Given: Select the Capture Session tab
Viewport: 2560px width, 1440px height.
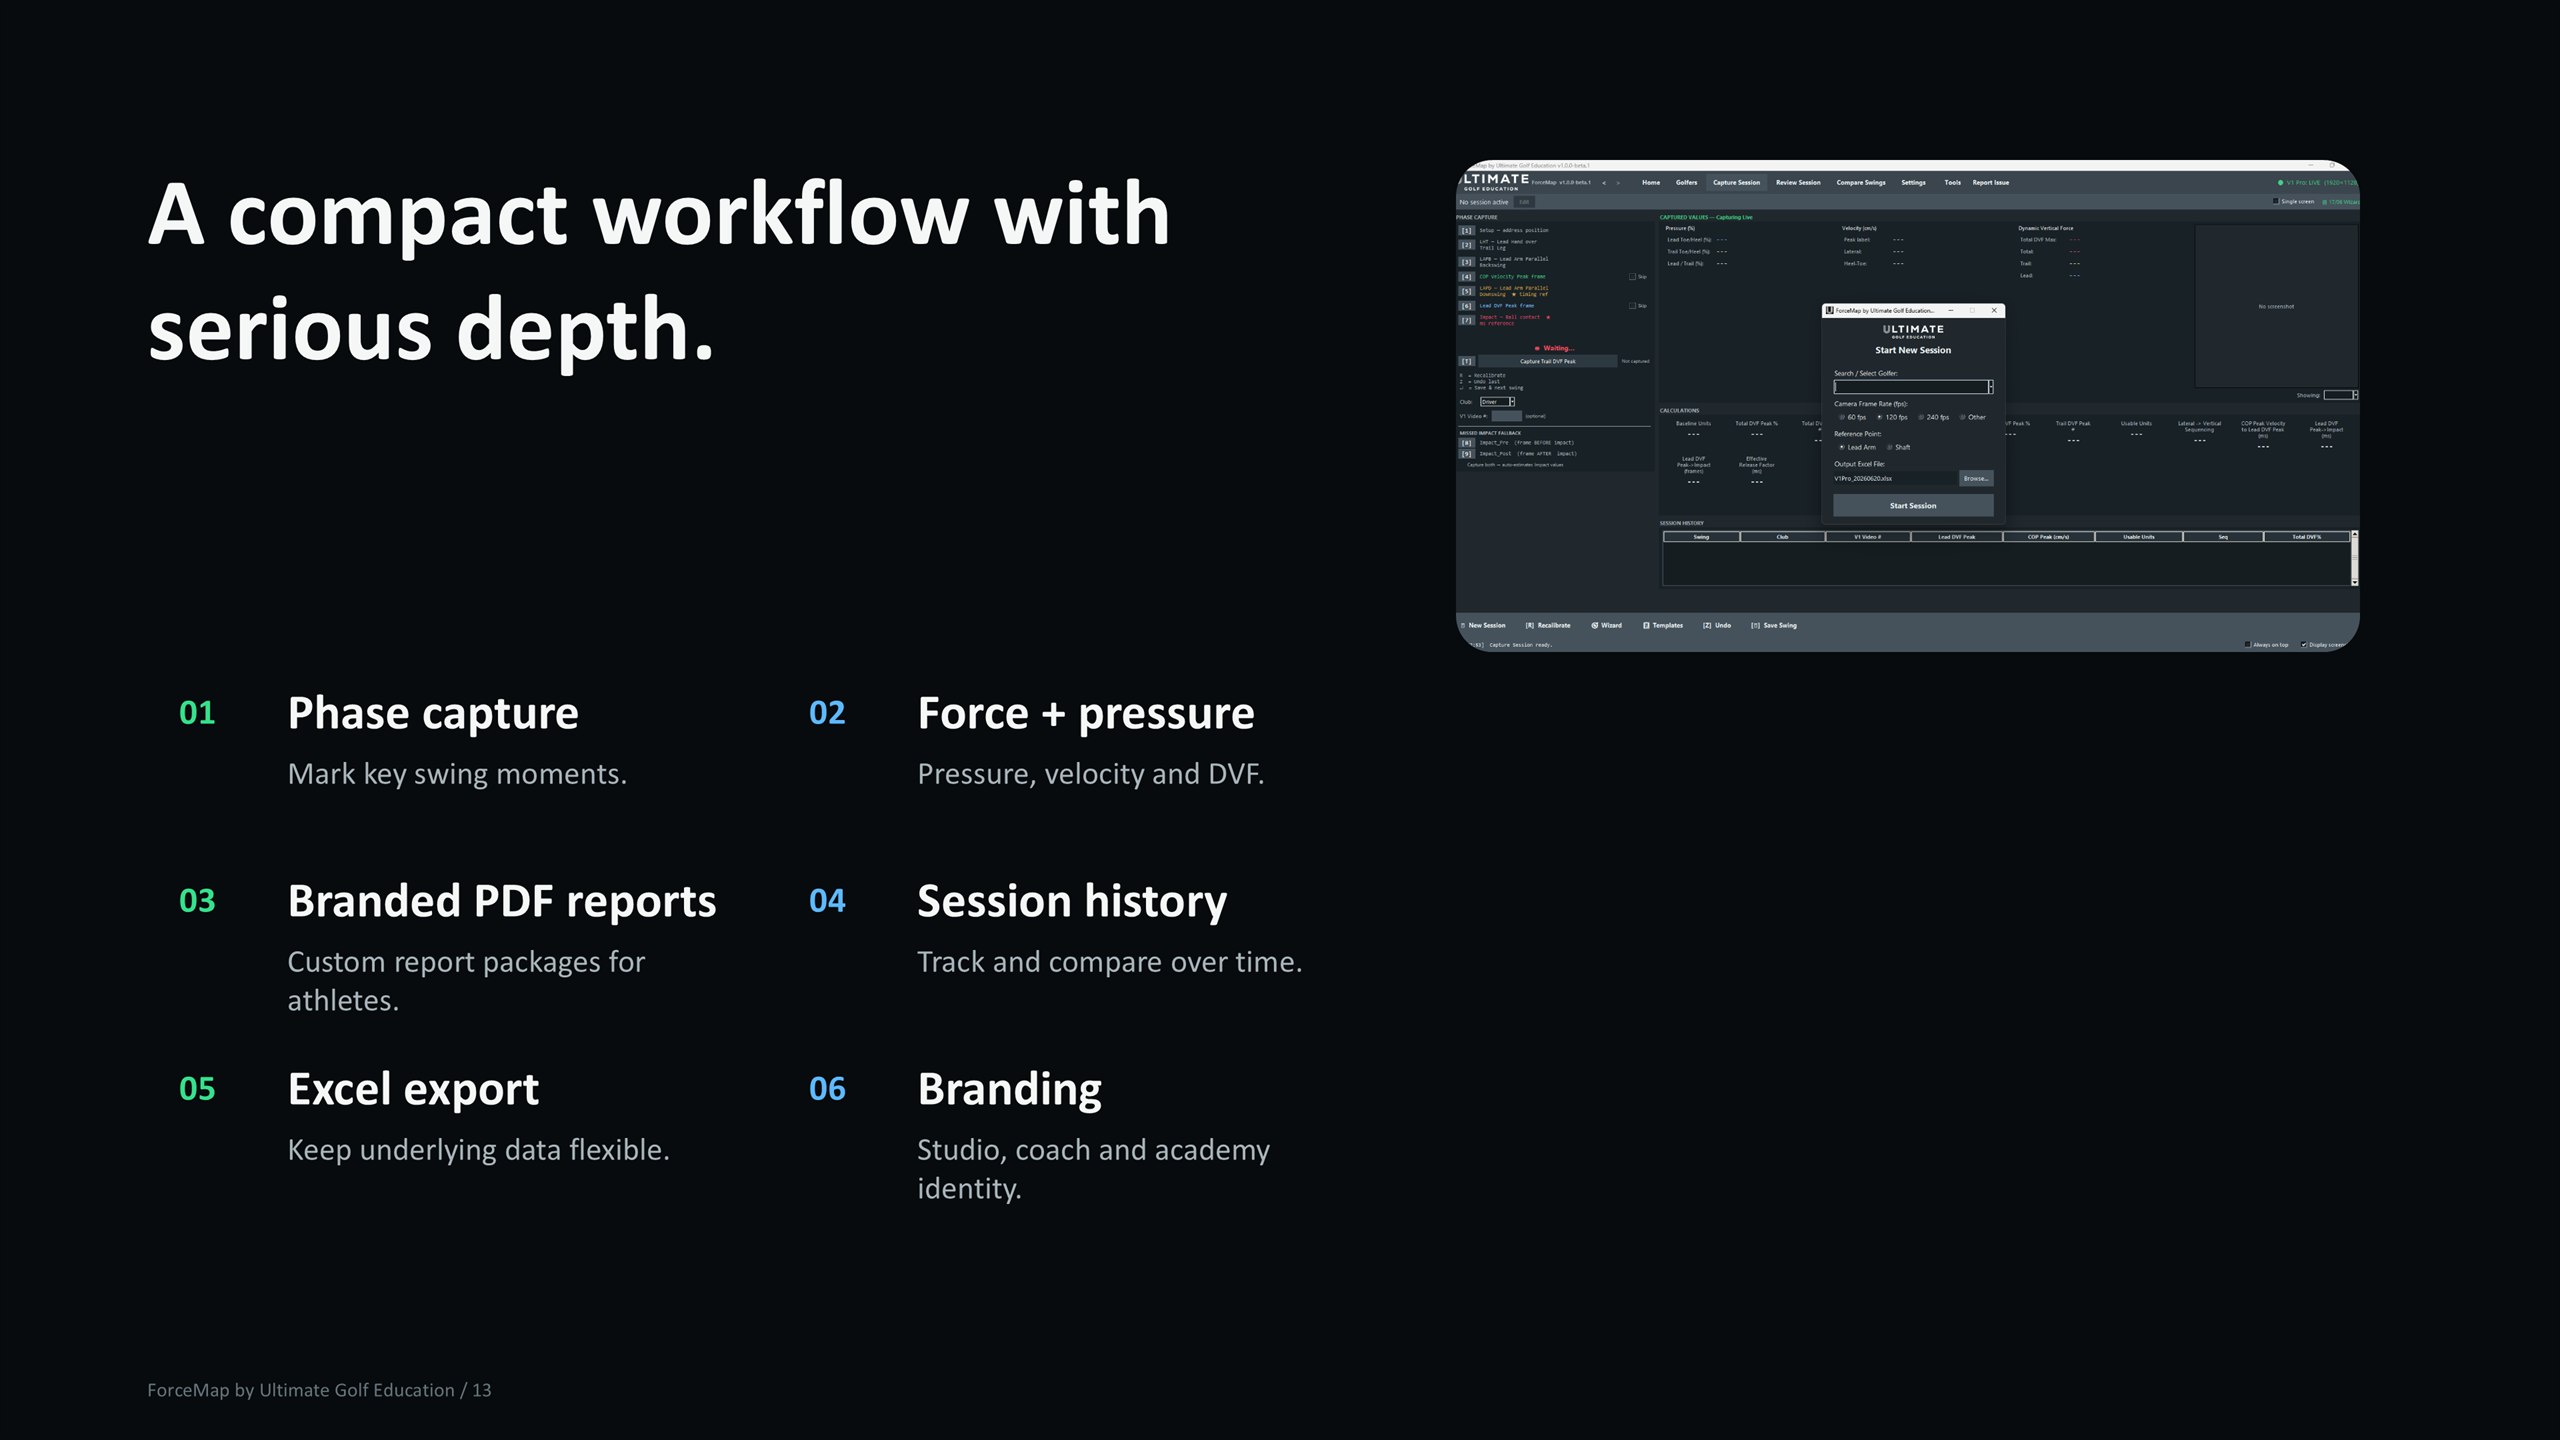Looking at the screenshot, I should (x=1736, y=183).
